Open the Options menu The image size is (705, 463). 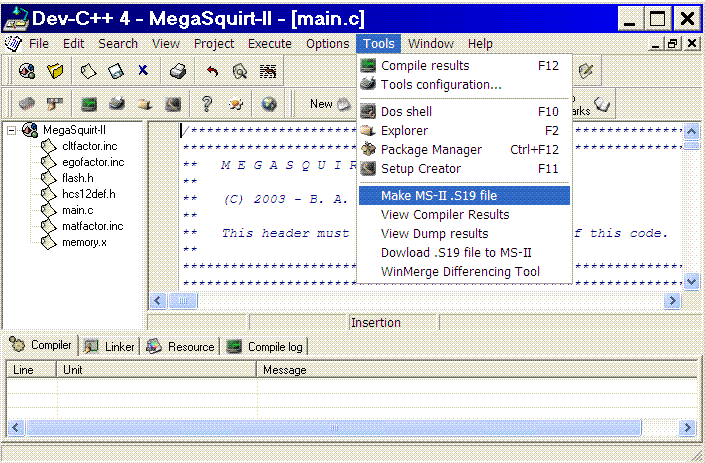click(x=327, y=44)
